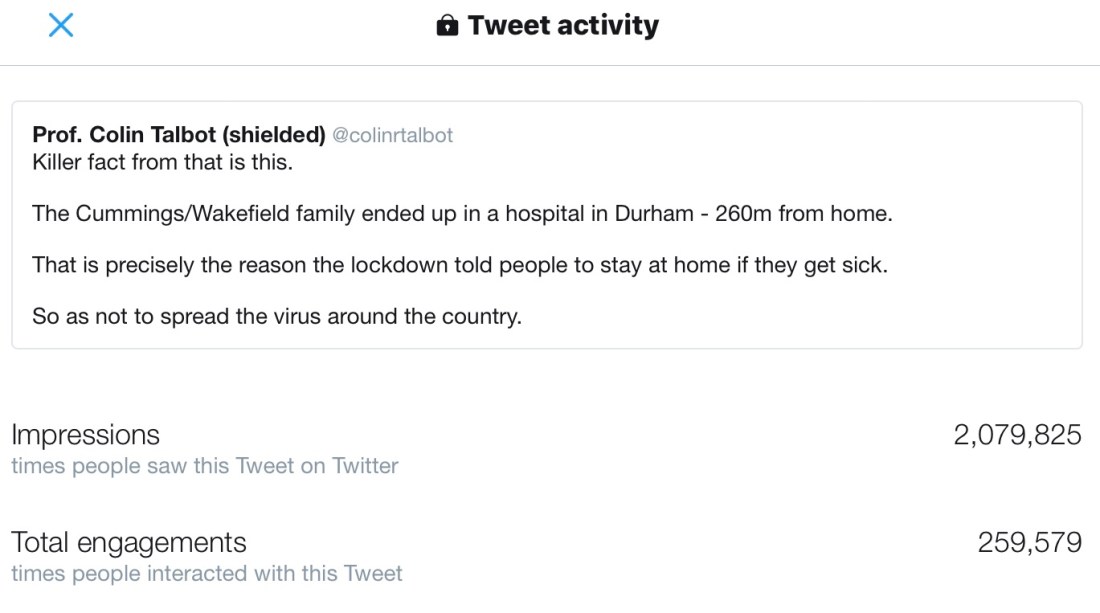This screenshot has height=613, width=1100.
Task: Select the Tweet activity heading
Action: tap(563, 26)
